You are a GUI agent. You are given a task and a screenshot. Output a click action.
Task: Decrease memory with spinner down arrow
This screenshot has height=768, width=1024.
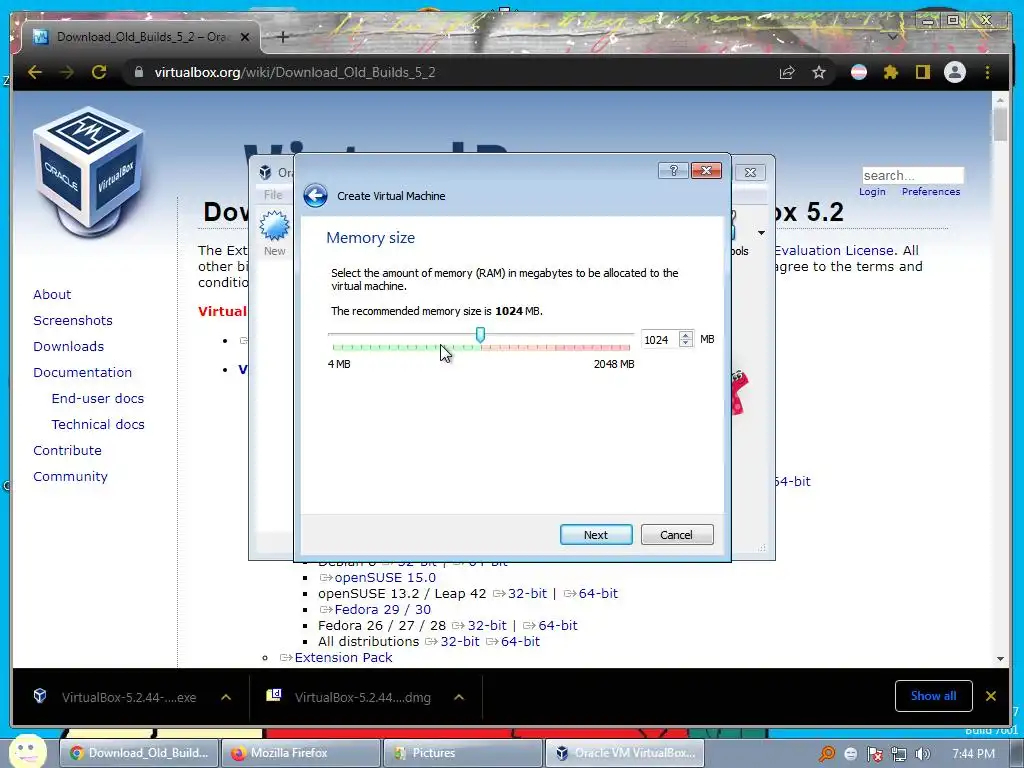pos(686,344)
